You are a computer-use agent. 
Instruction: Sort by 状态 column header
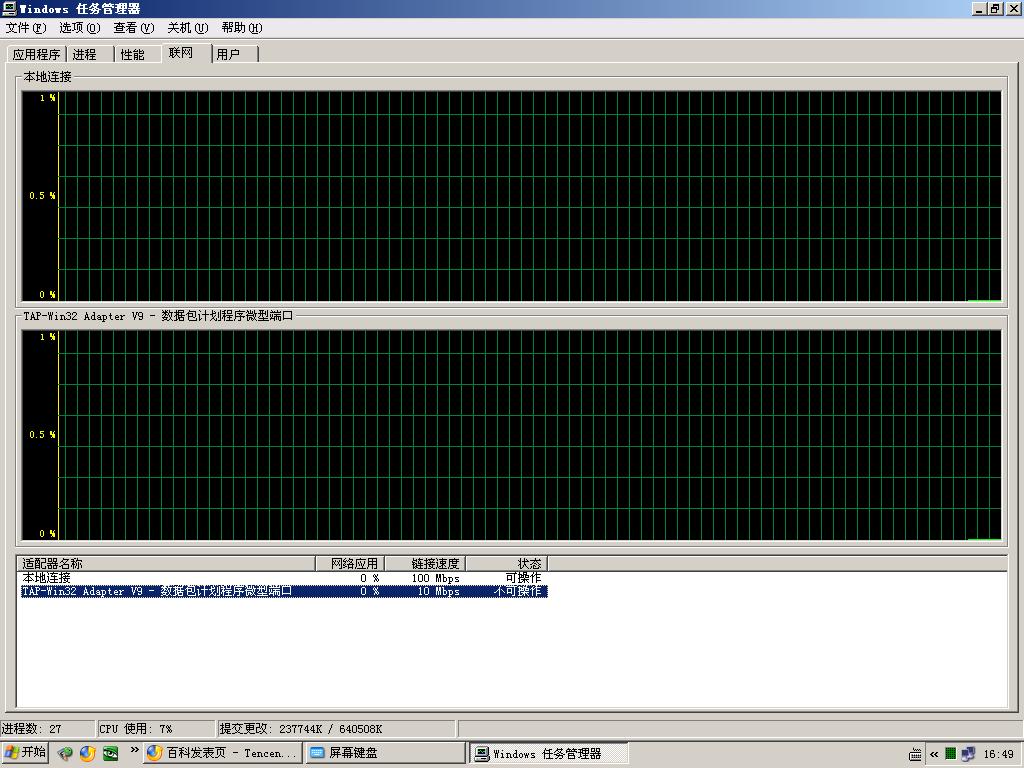pos(507,564)
